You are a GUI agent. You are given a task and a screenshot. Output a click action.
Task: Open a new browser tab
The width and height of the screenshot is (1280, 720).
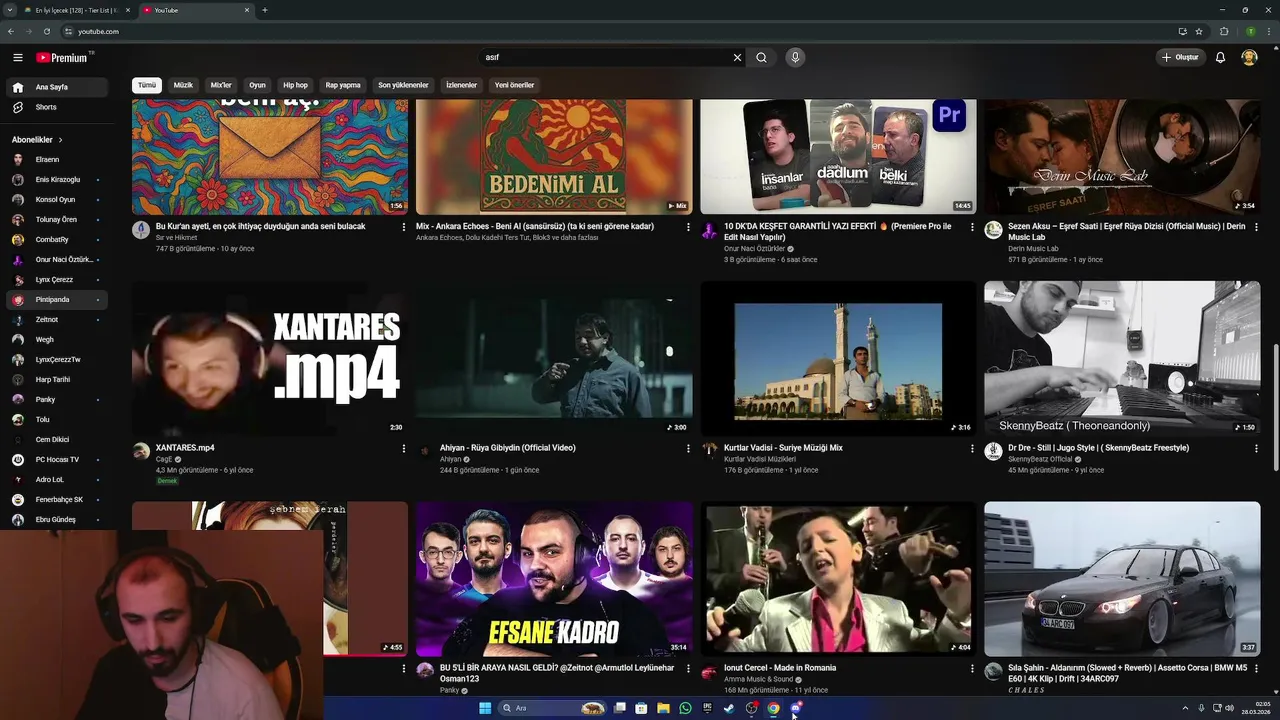pyautogui.click(x=265, y=10)
